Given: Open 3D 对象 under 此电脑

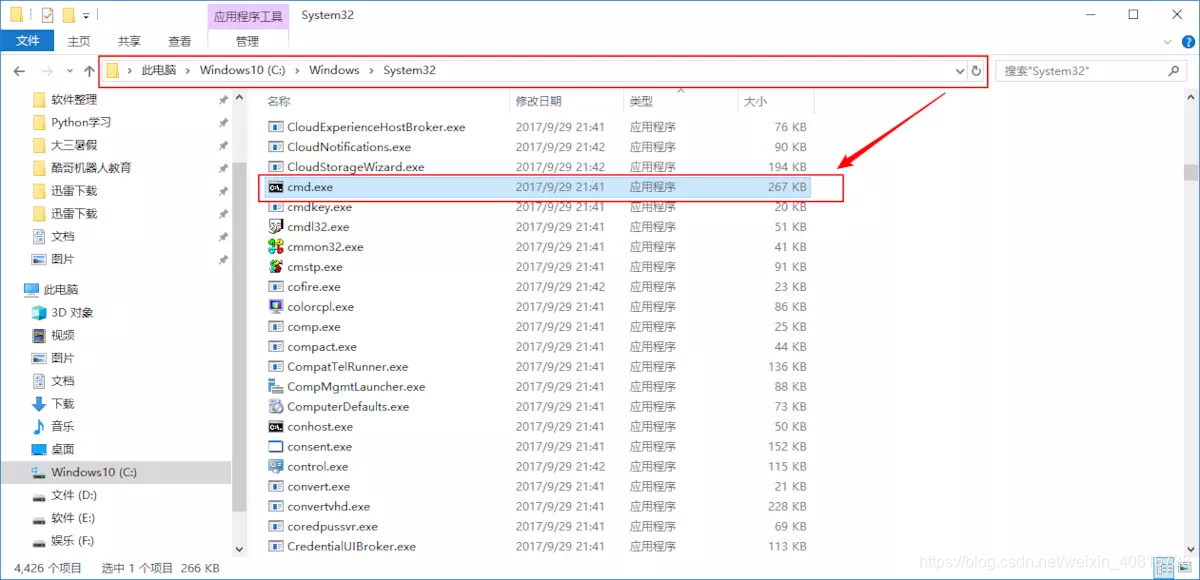Looking at the screenshot, I should (72, 313).
